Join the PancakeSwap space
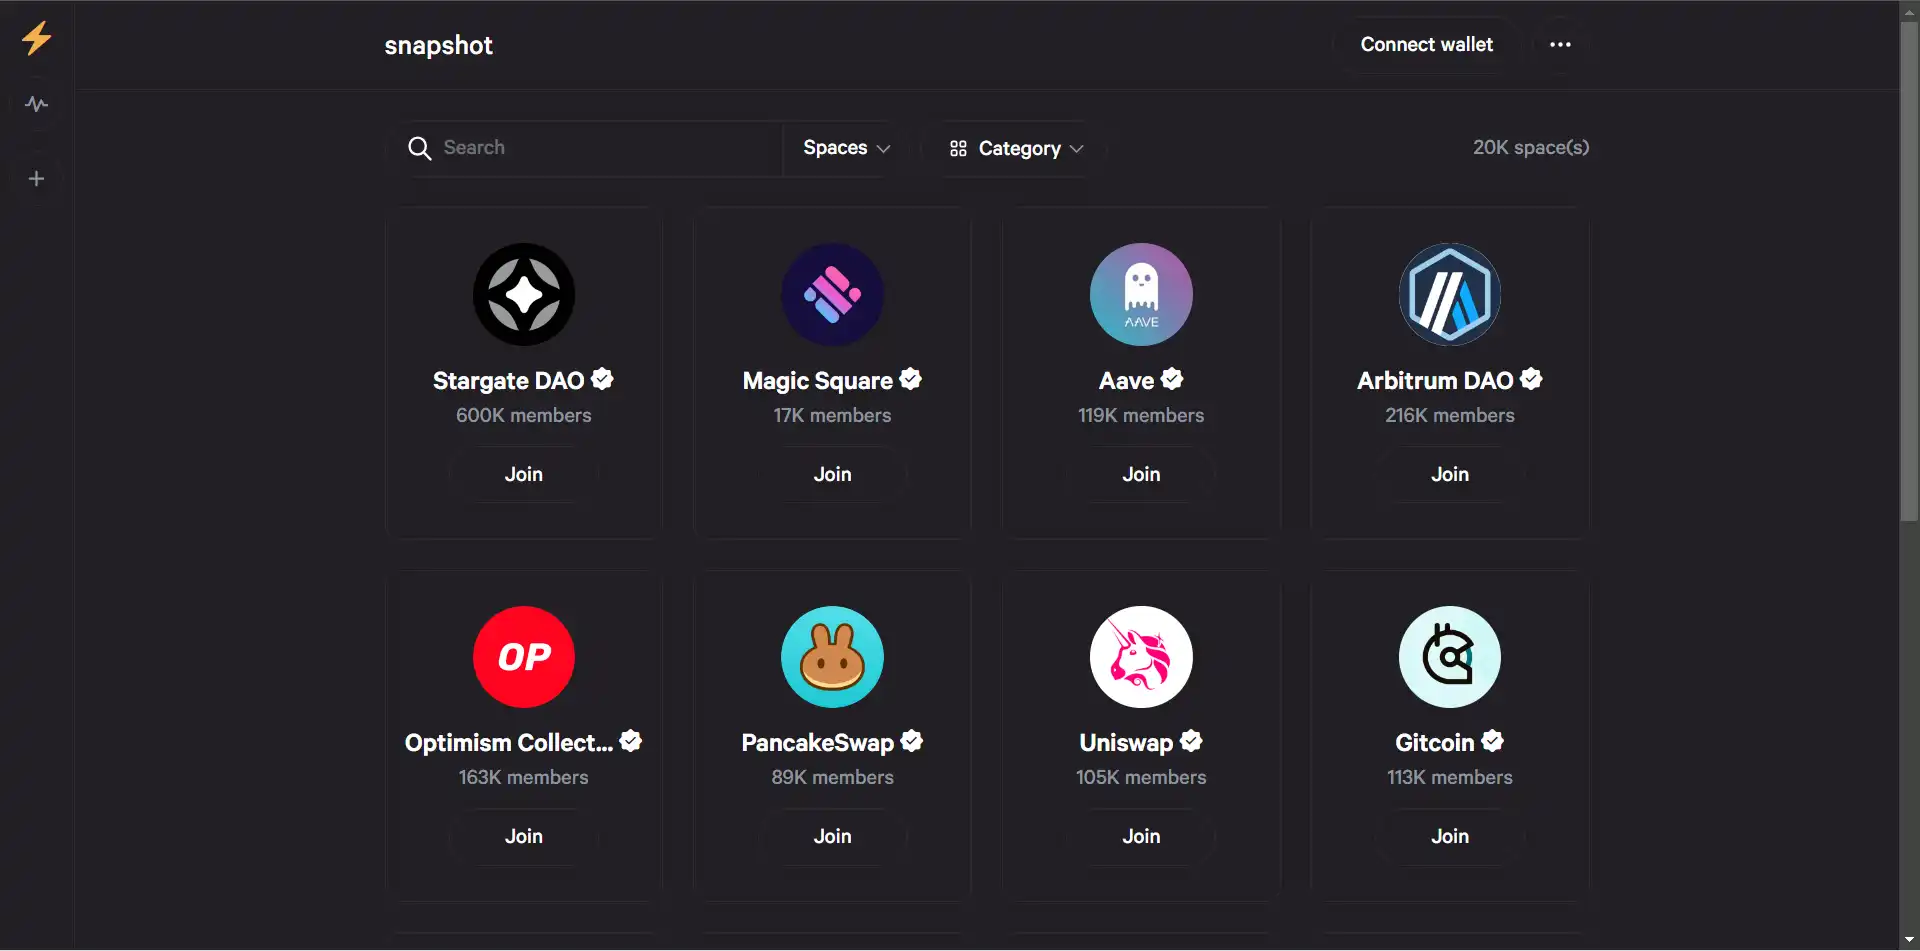This screenshot has height=951, width=1920. click(x=832, y=836)
